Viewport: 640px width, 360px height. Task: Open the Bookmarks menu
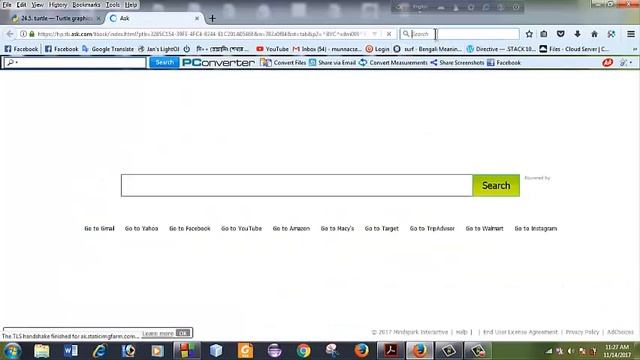click(86, 5)
